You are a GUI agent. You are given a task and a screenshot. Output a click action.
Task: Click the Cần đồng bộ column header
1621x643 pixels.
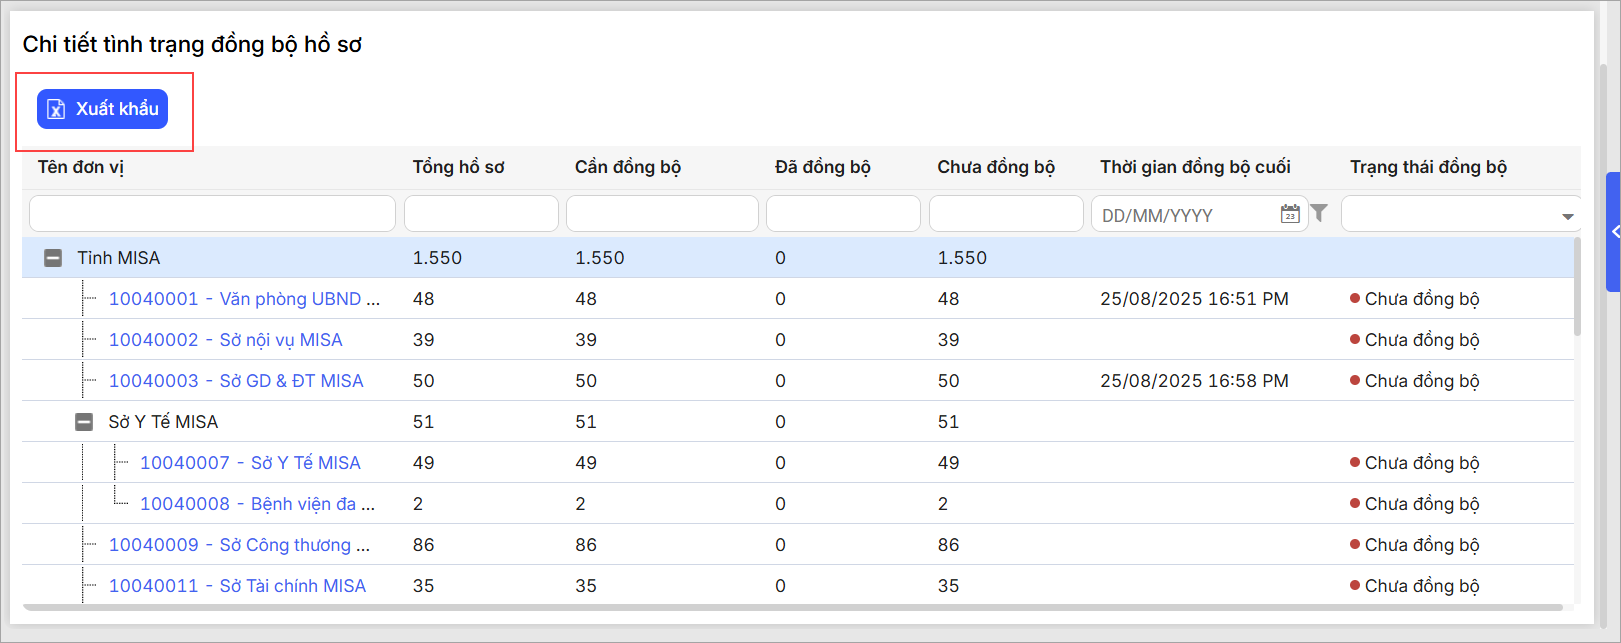point(627,167)
